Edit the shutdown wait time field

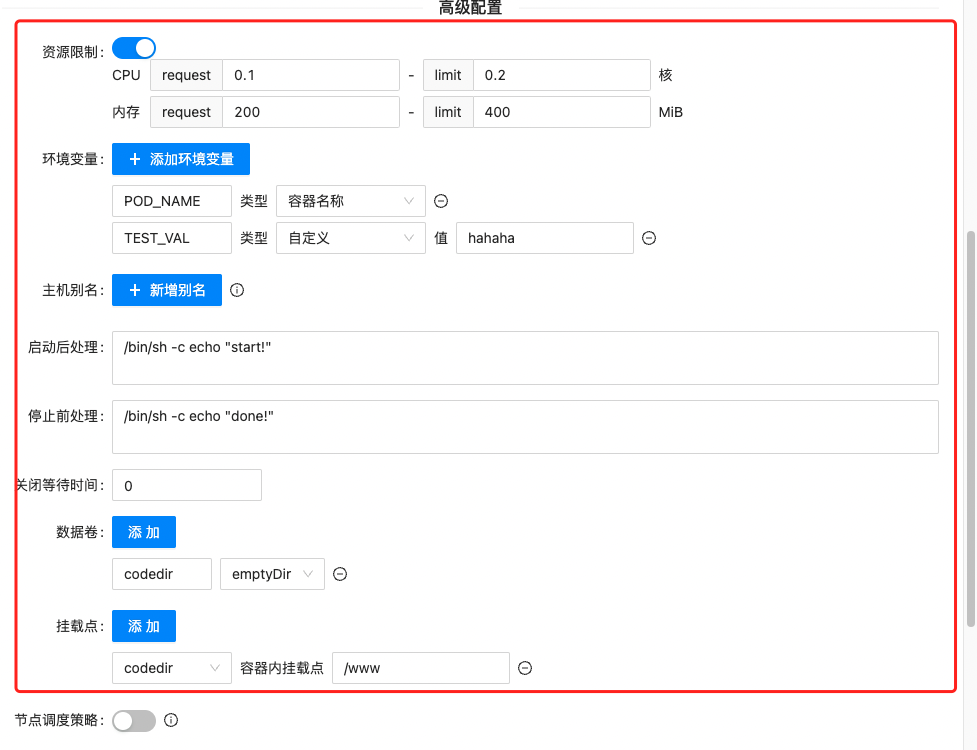[187, 485]
